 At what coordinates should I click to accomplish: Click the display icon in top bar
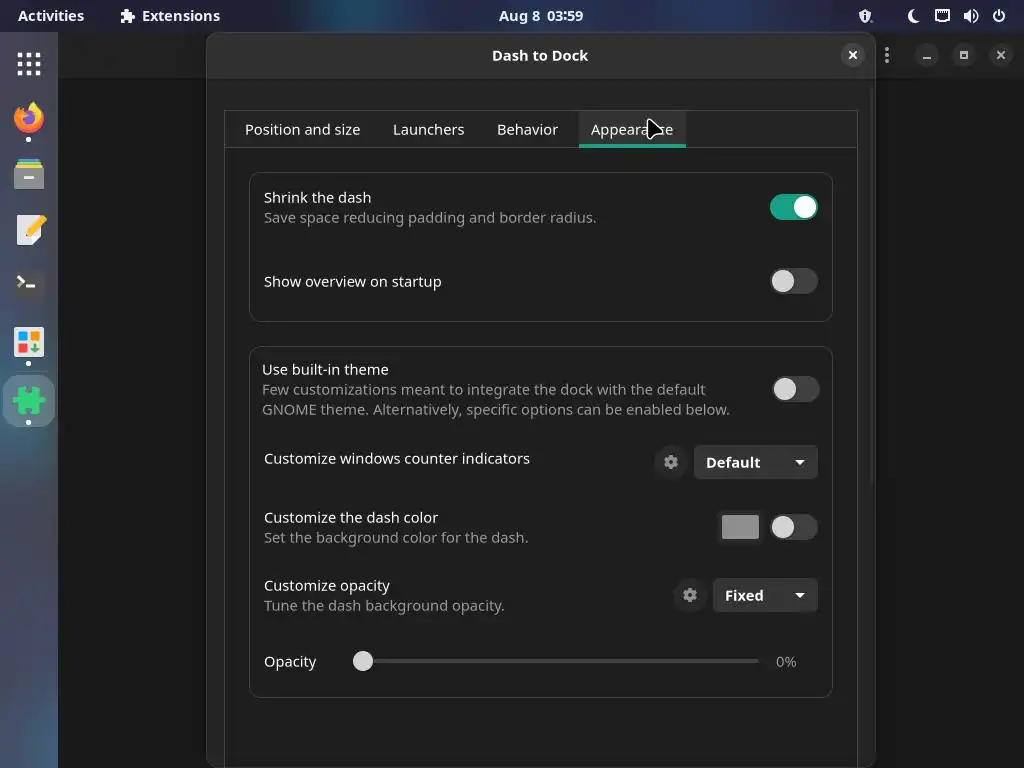[x=942, y=16]
